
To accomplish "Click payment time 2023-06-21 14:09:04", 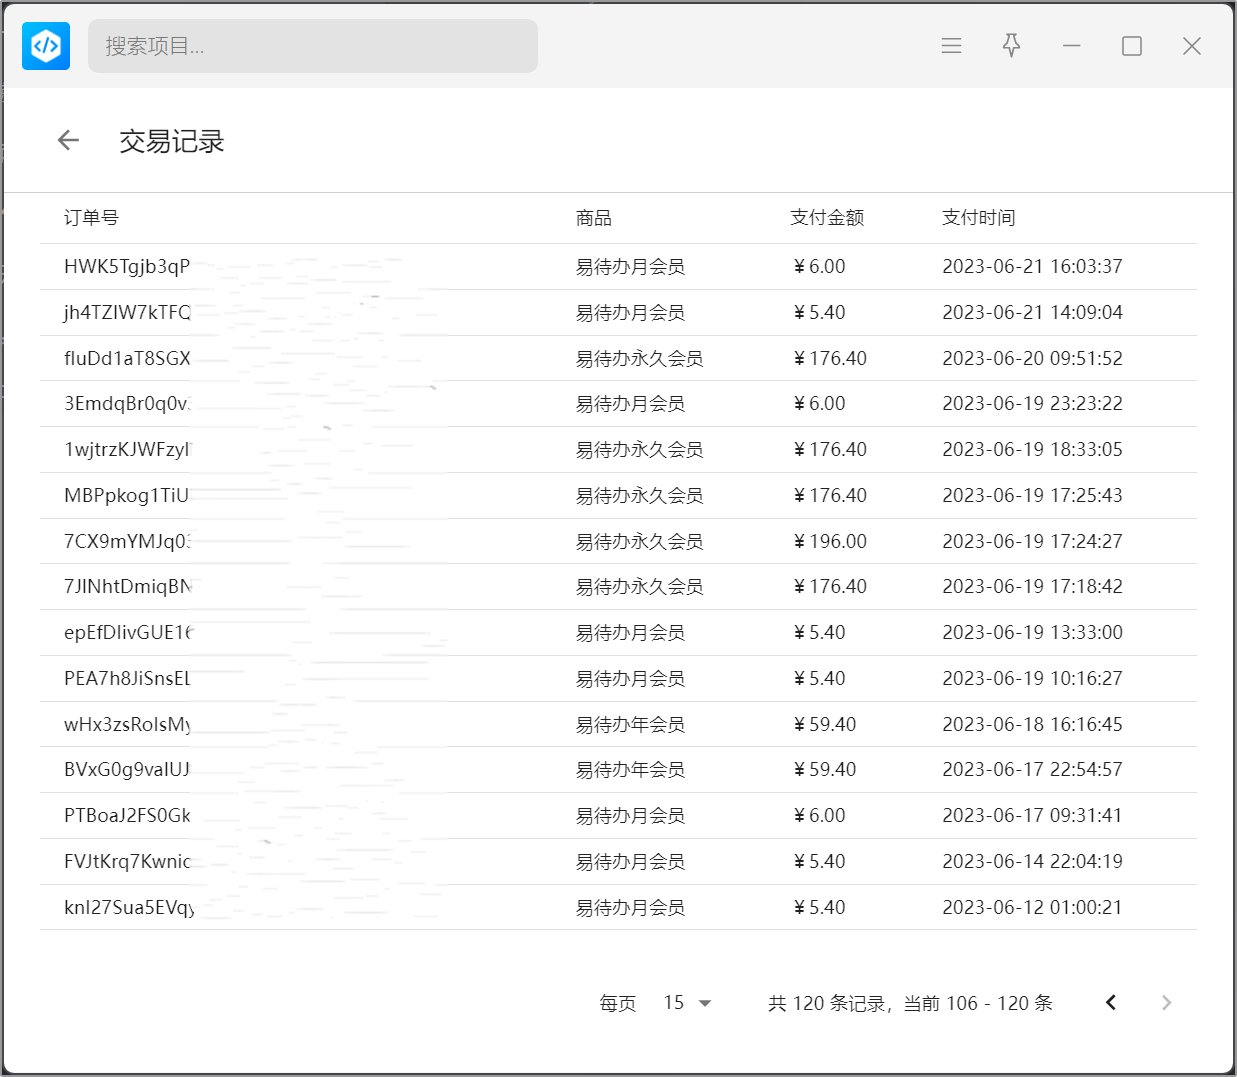I will [x=1032, y=313].
